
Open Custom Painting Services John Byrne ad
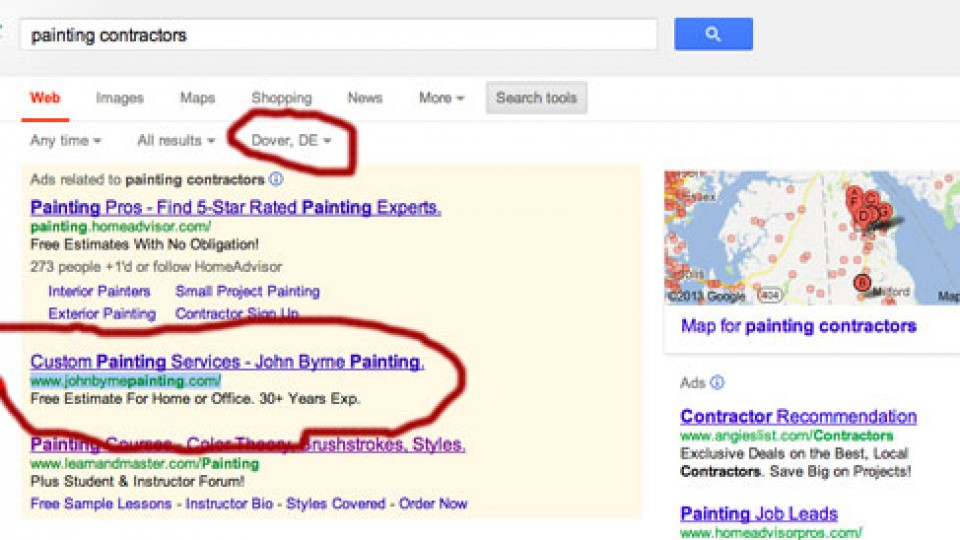pos(227,361)
